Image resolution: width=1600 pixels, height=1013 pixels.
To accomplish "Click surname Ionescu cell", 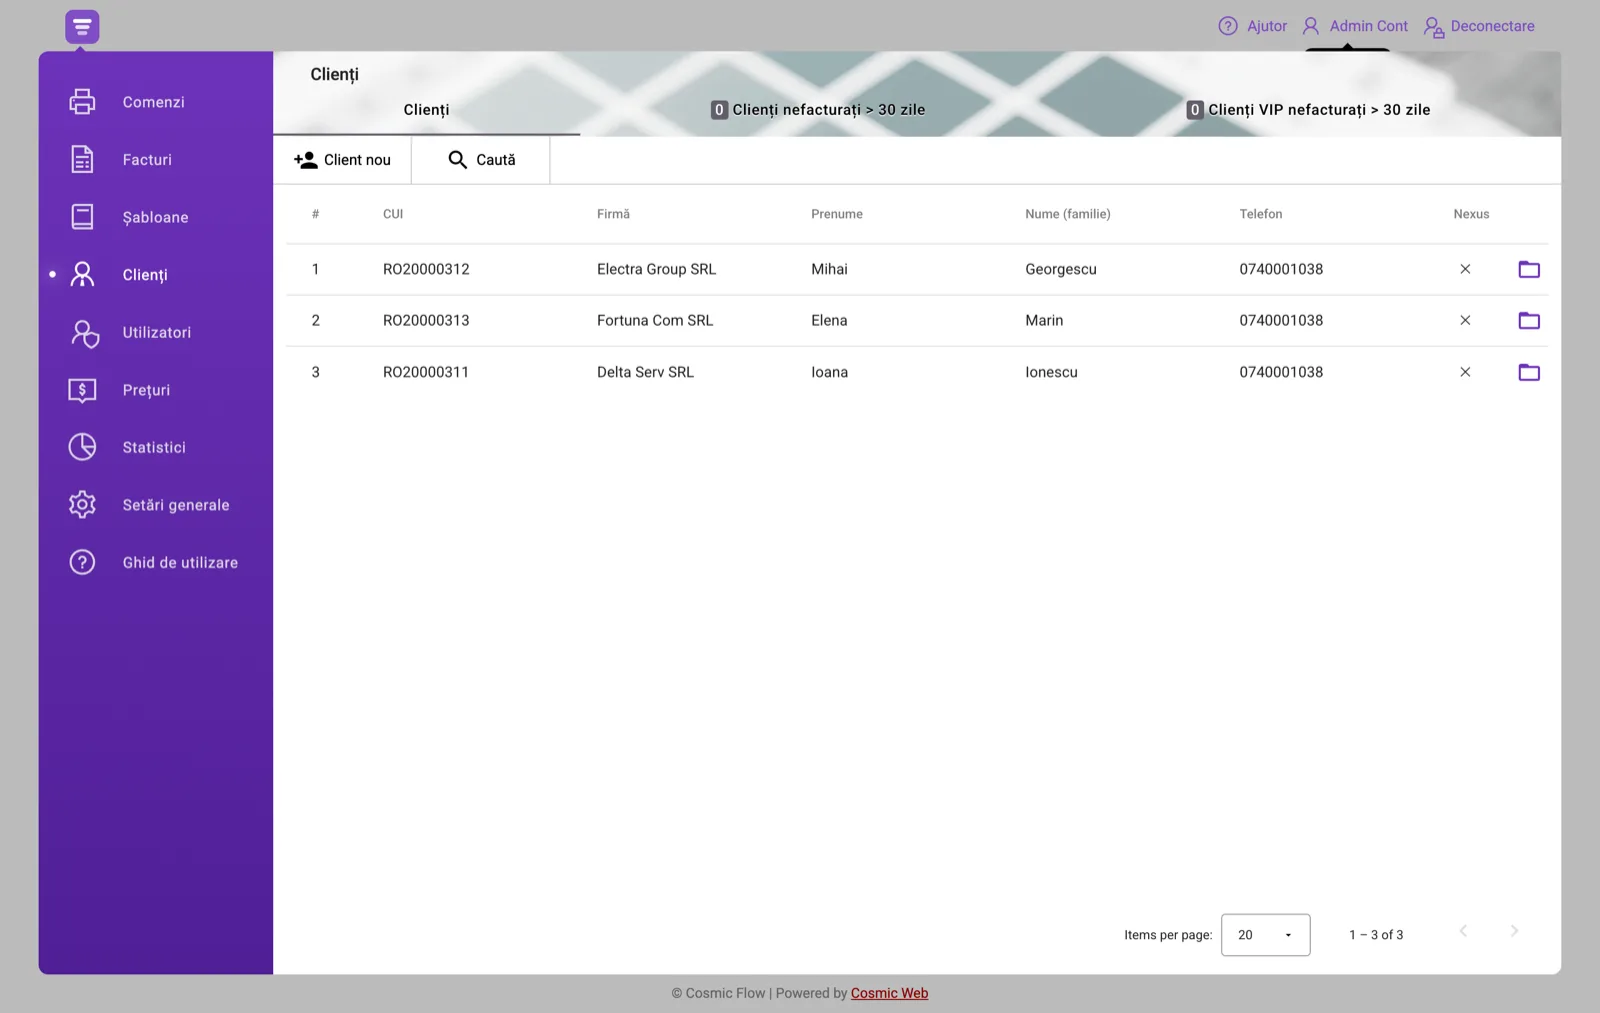I will pyautogui.click(x=1051, y=372).
